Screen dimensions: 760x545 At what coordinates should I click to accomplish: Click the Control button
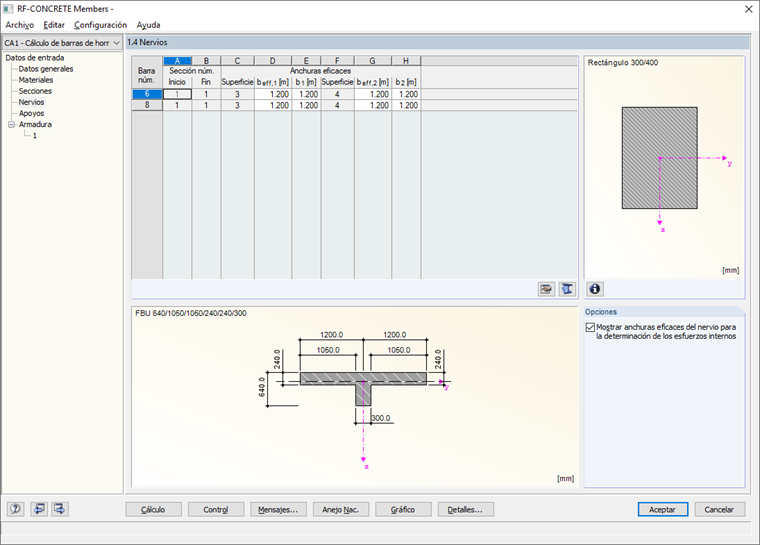216,510
